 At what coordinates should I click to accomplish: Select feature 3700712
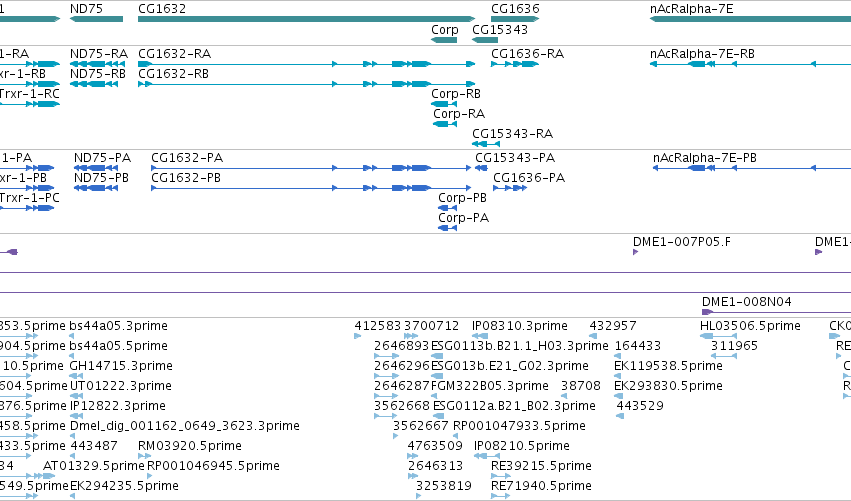click(x=431, y=326)
